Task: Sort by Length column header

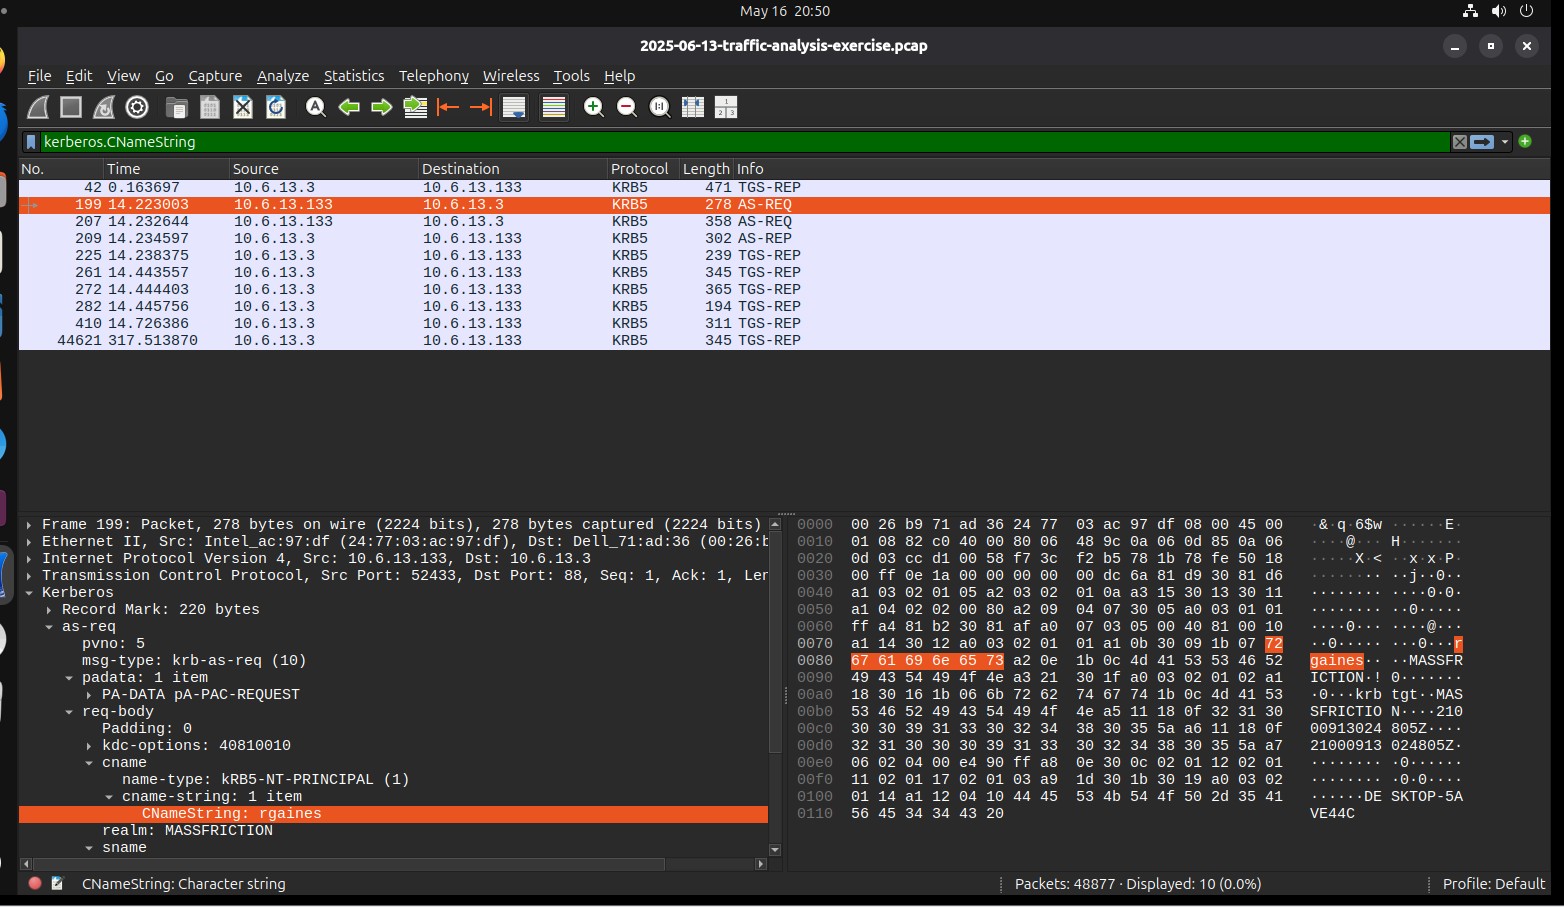Action: [x=706, y=169]
